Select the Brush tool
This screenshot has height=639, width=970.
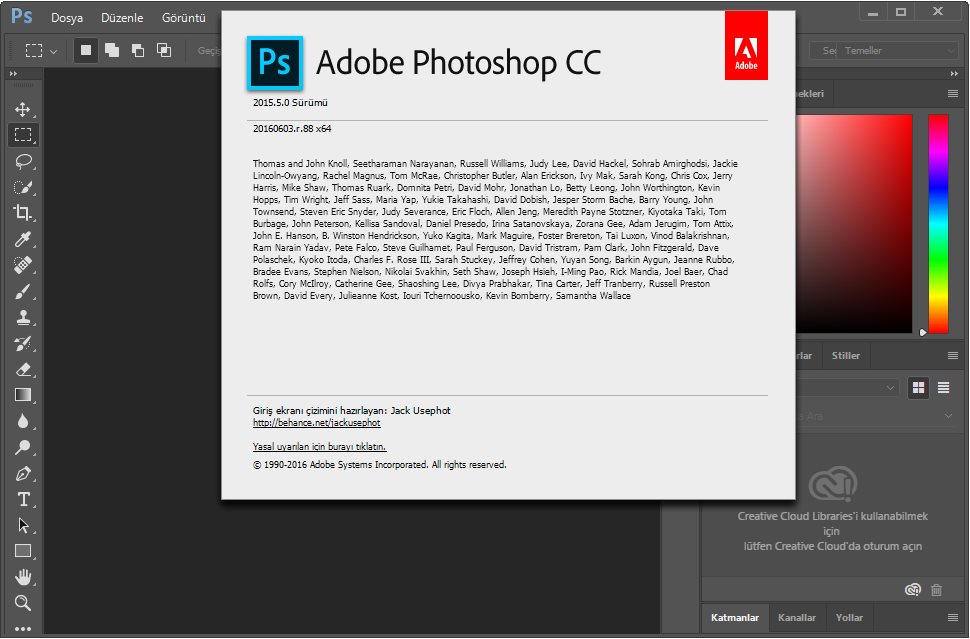tap(23, 291)
